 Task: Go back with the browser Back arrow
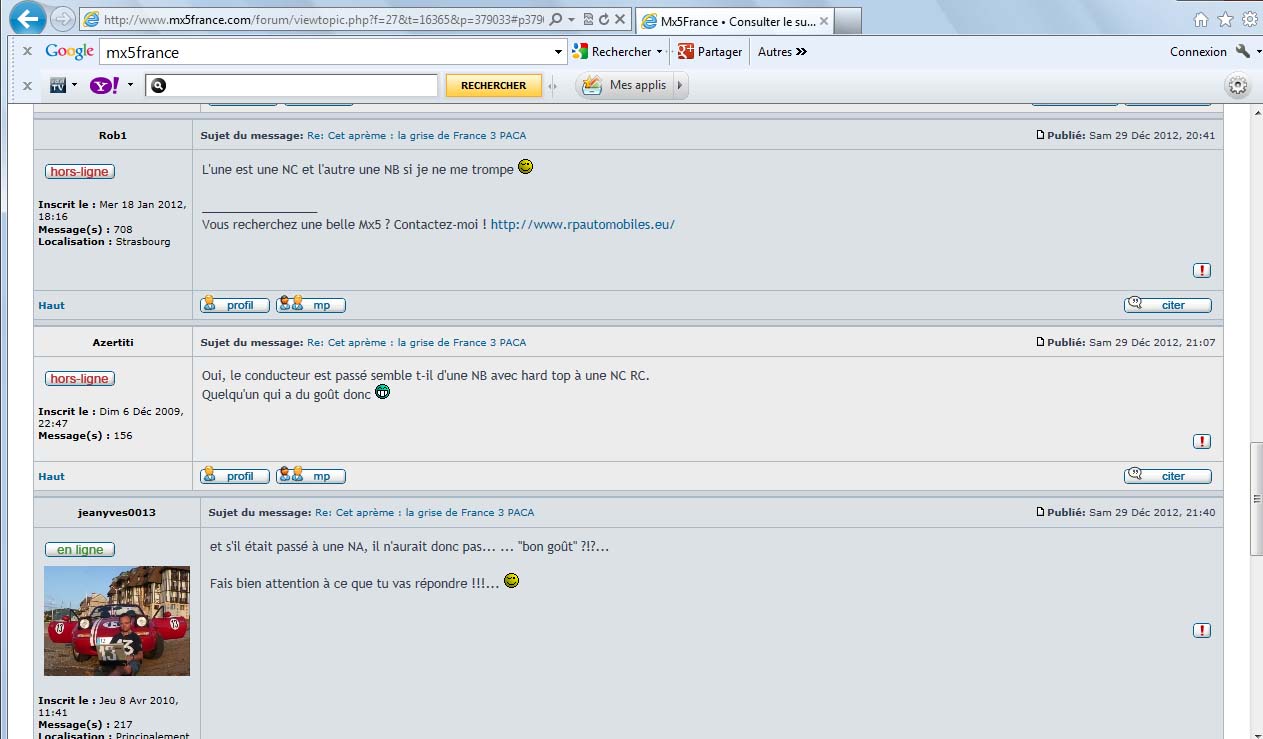(x=30, y=18)
